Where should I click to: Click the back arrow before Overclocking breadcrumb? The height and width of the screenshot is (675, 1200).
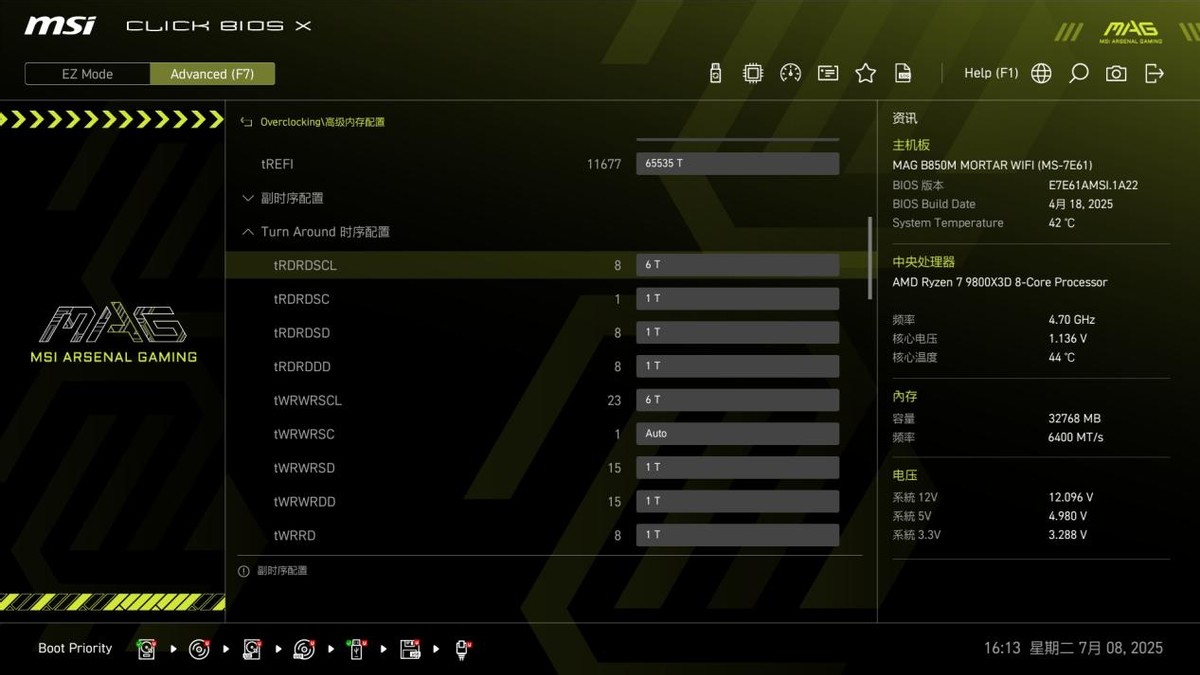pos(247,122)
